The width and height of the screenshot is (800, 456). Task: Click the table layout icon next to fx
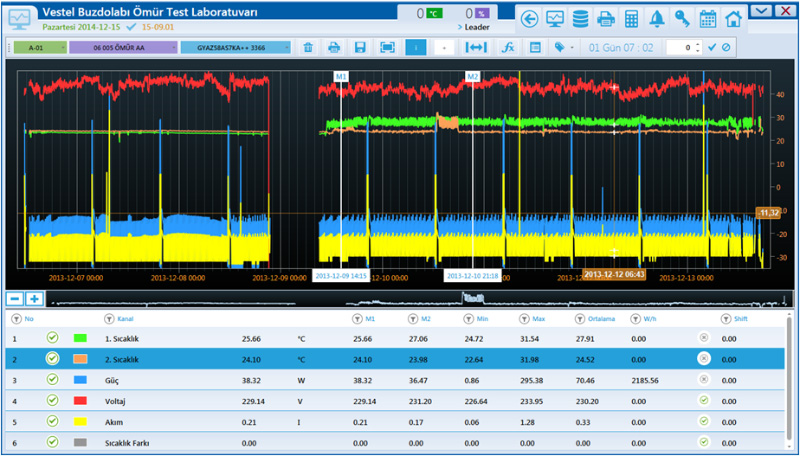pos(535,47)
